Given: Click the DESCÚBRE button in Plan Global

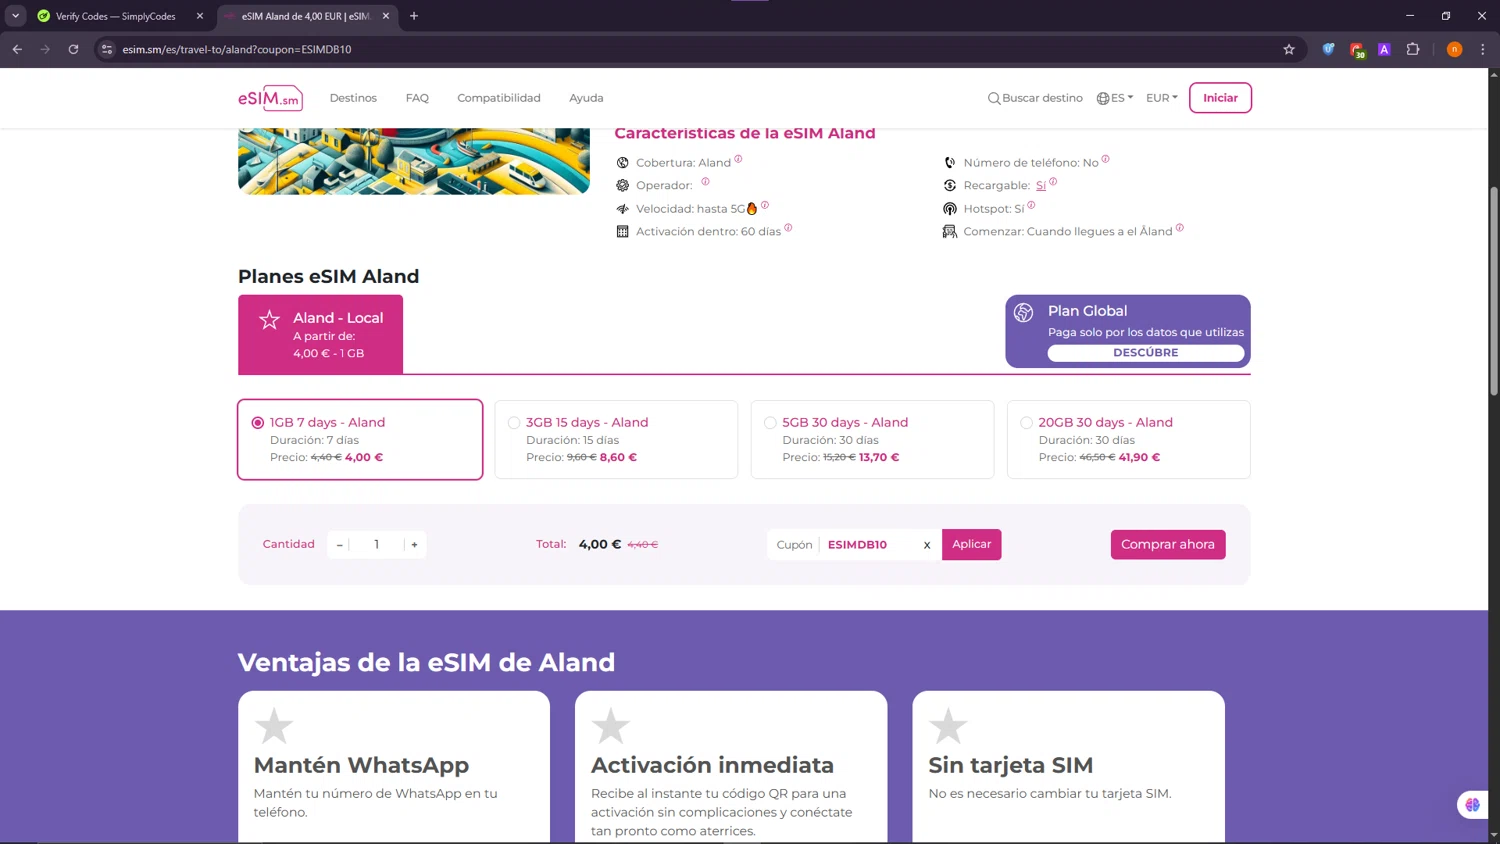Looking at the screenshot, I should (x=1145, y=353).
